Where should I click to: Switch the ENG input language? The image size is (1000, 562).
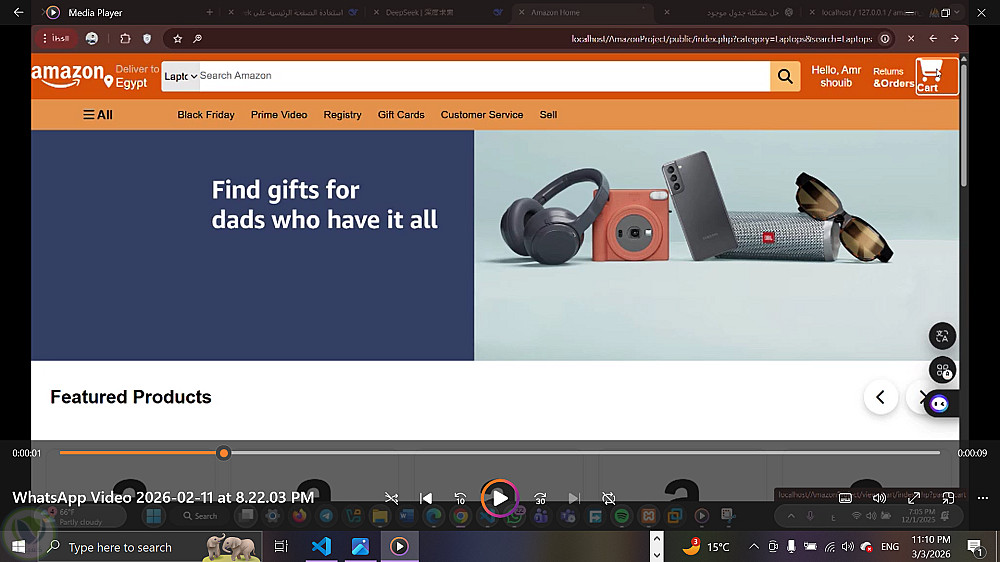[890, 547]
